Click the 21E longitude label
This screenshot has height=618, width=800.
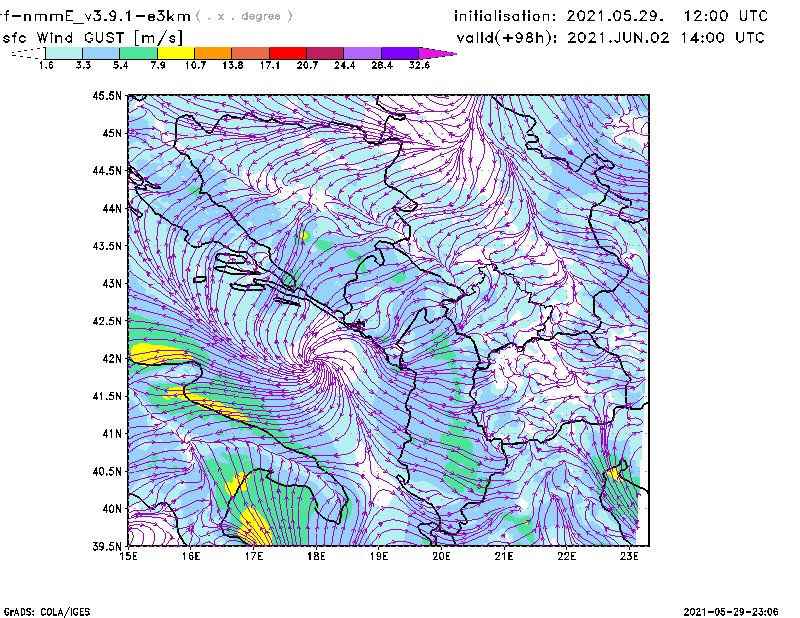(x=504, y=556)
